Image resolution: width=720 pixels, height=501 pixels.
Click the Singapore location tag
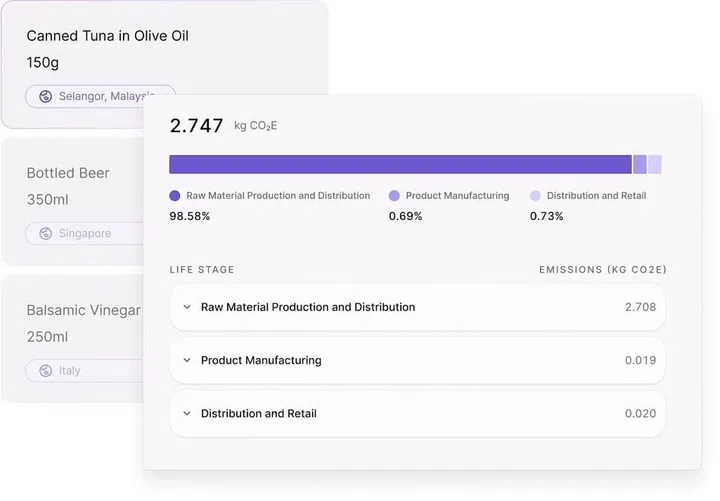[x=84, y=233]
